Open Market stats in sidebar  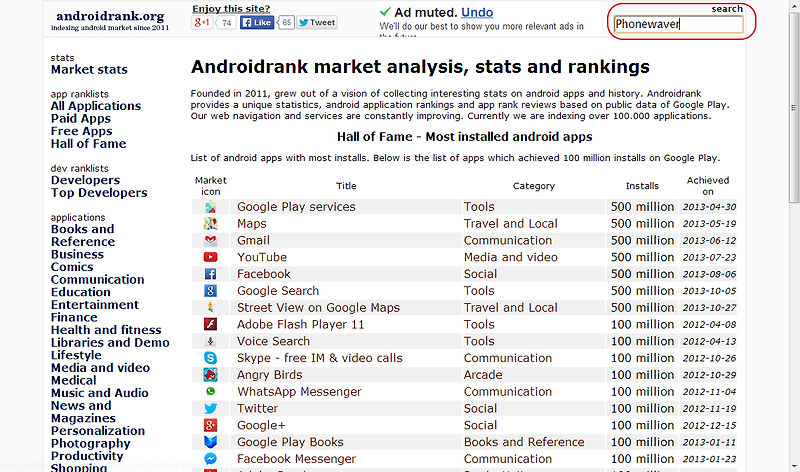click(89, 70)
